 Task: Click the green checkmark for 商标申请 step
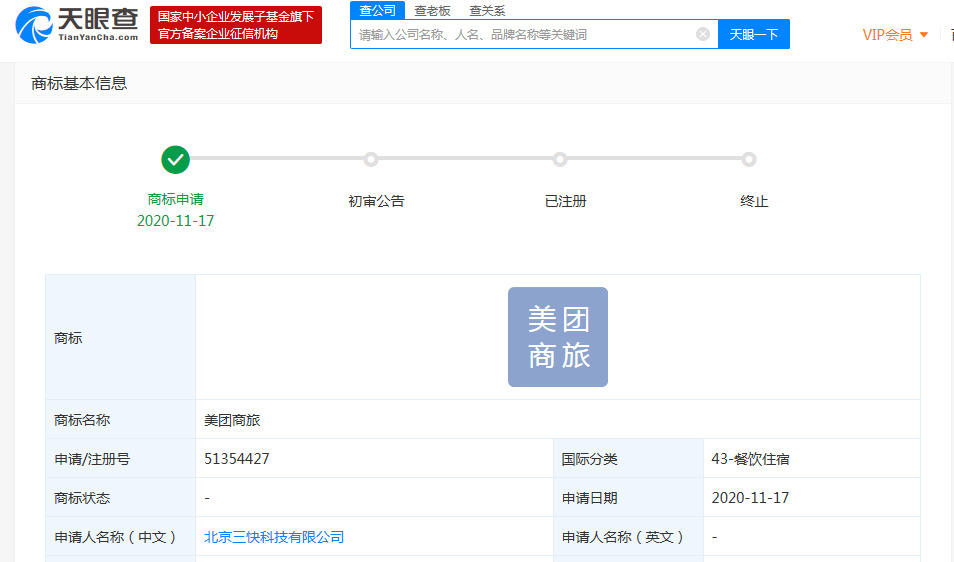coord(175,160)
